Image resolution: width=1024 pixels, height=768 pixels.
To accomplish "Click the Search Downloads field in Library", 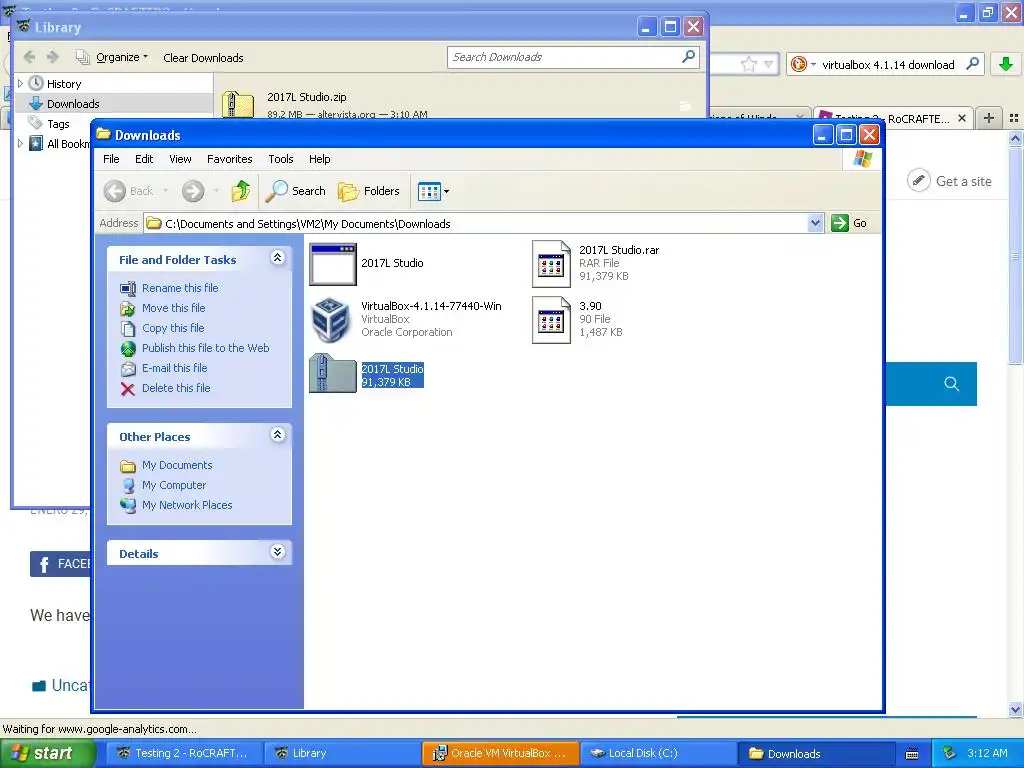I will click(573, 57).
